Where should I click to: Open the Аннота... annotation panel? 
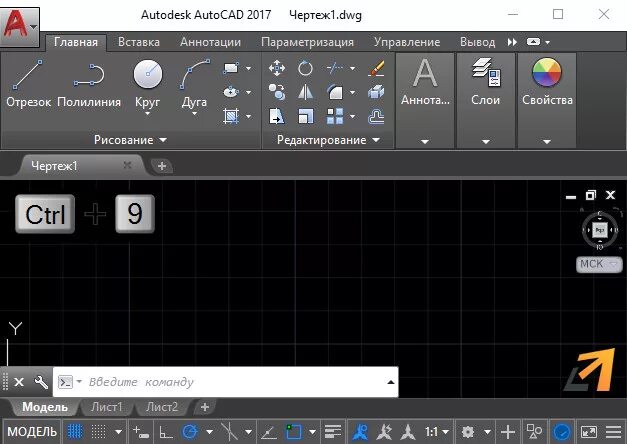pyautogui.click(x=425, y=100)
